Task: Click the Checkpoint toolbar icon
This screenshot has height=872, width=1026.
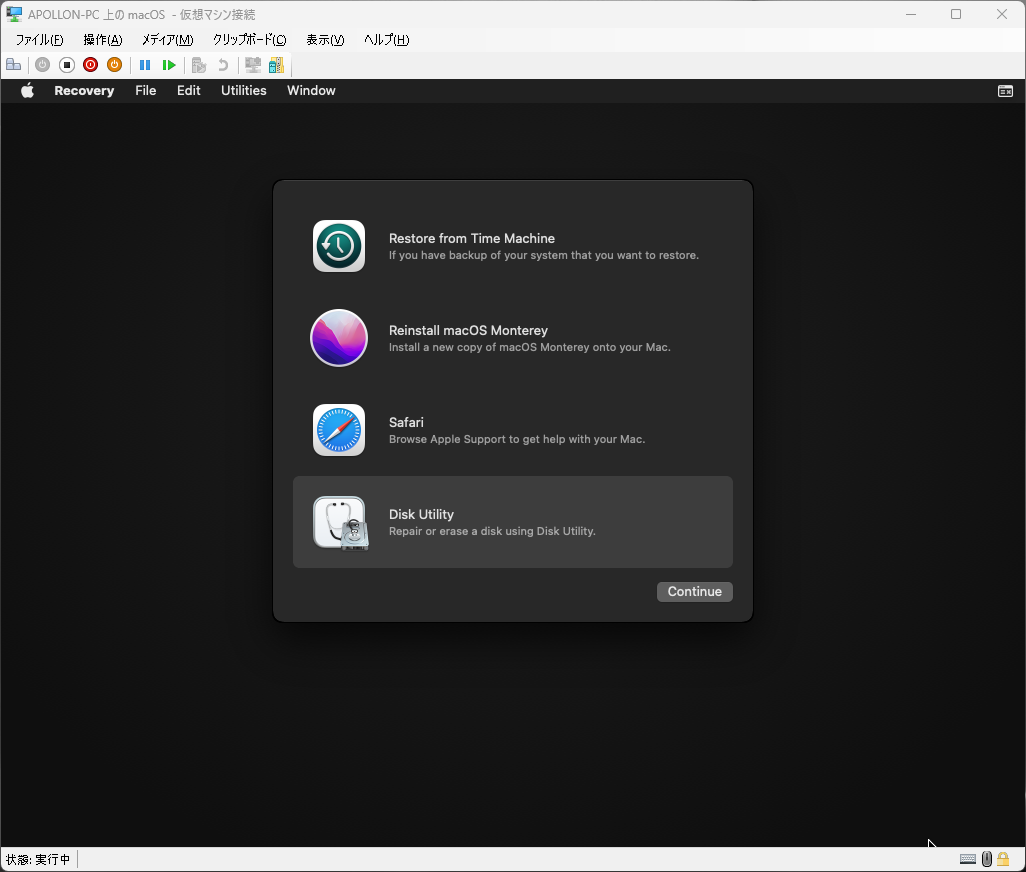Action: [199, 65]
